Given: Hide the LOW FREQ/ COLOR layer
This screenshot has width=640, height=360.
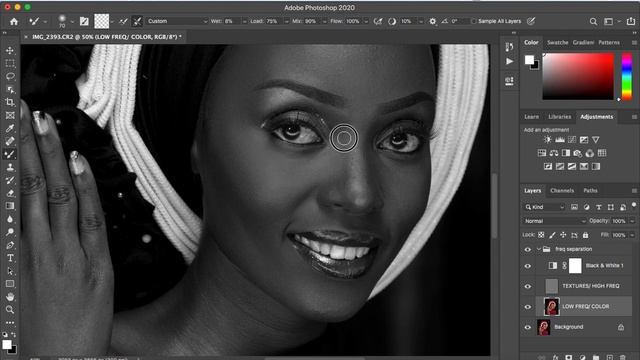Looking at the screenshot, I should click(527, 307).
